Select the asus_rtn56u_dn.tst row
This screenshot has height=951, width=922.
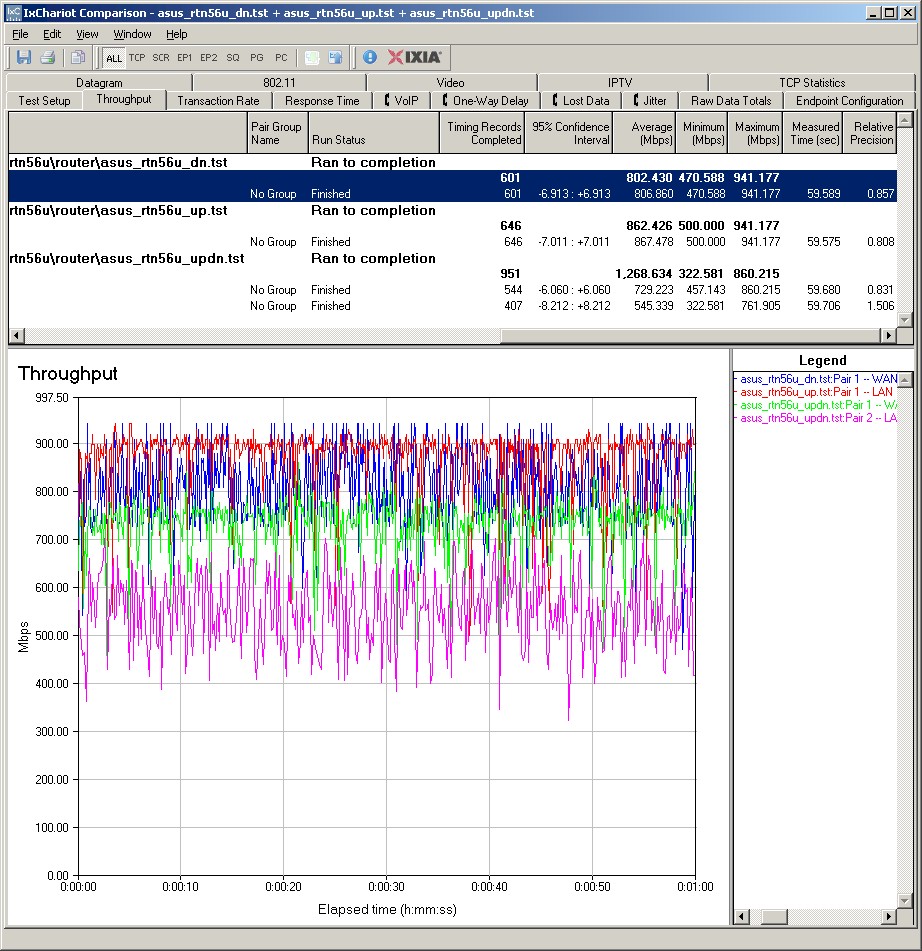[x=453, y=163]
